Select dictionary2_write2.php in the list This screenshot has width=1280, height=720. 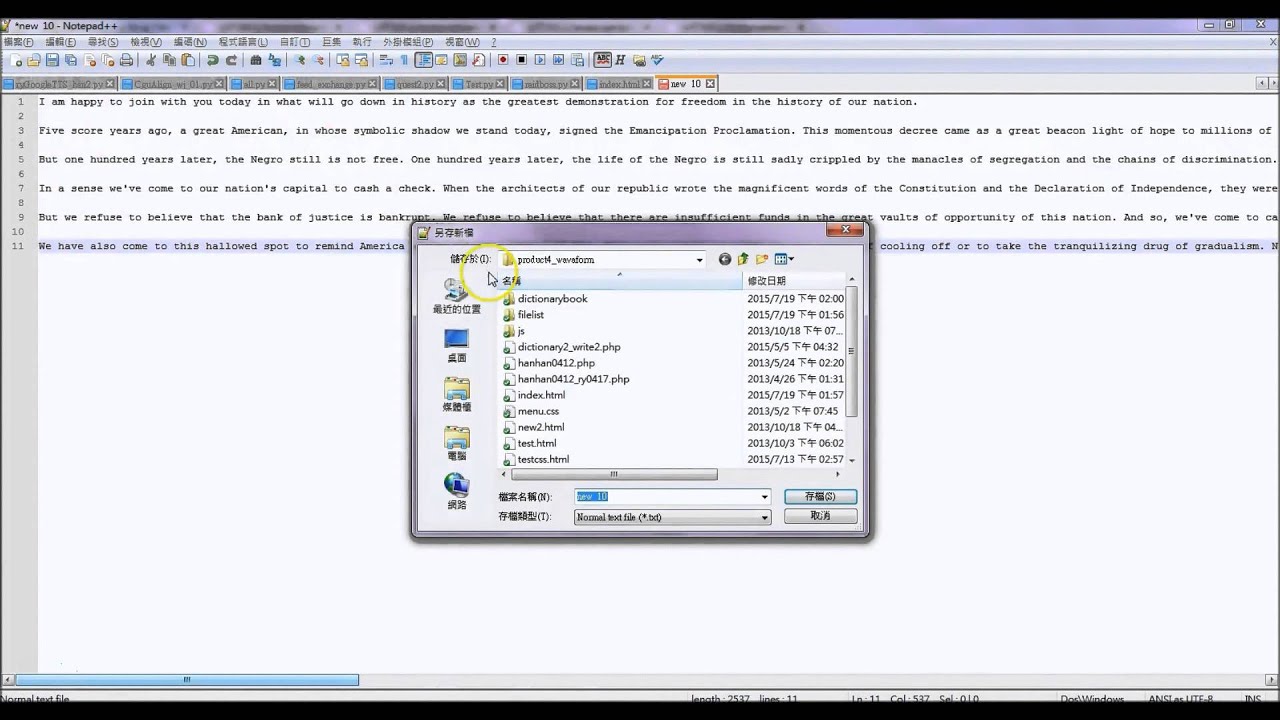pos(569,347)
